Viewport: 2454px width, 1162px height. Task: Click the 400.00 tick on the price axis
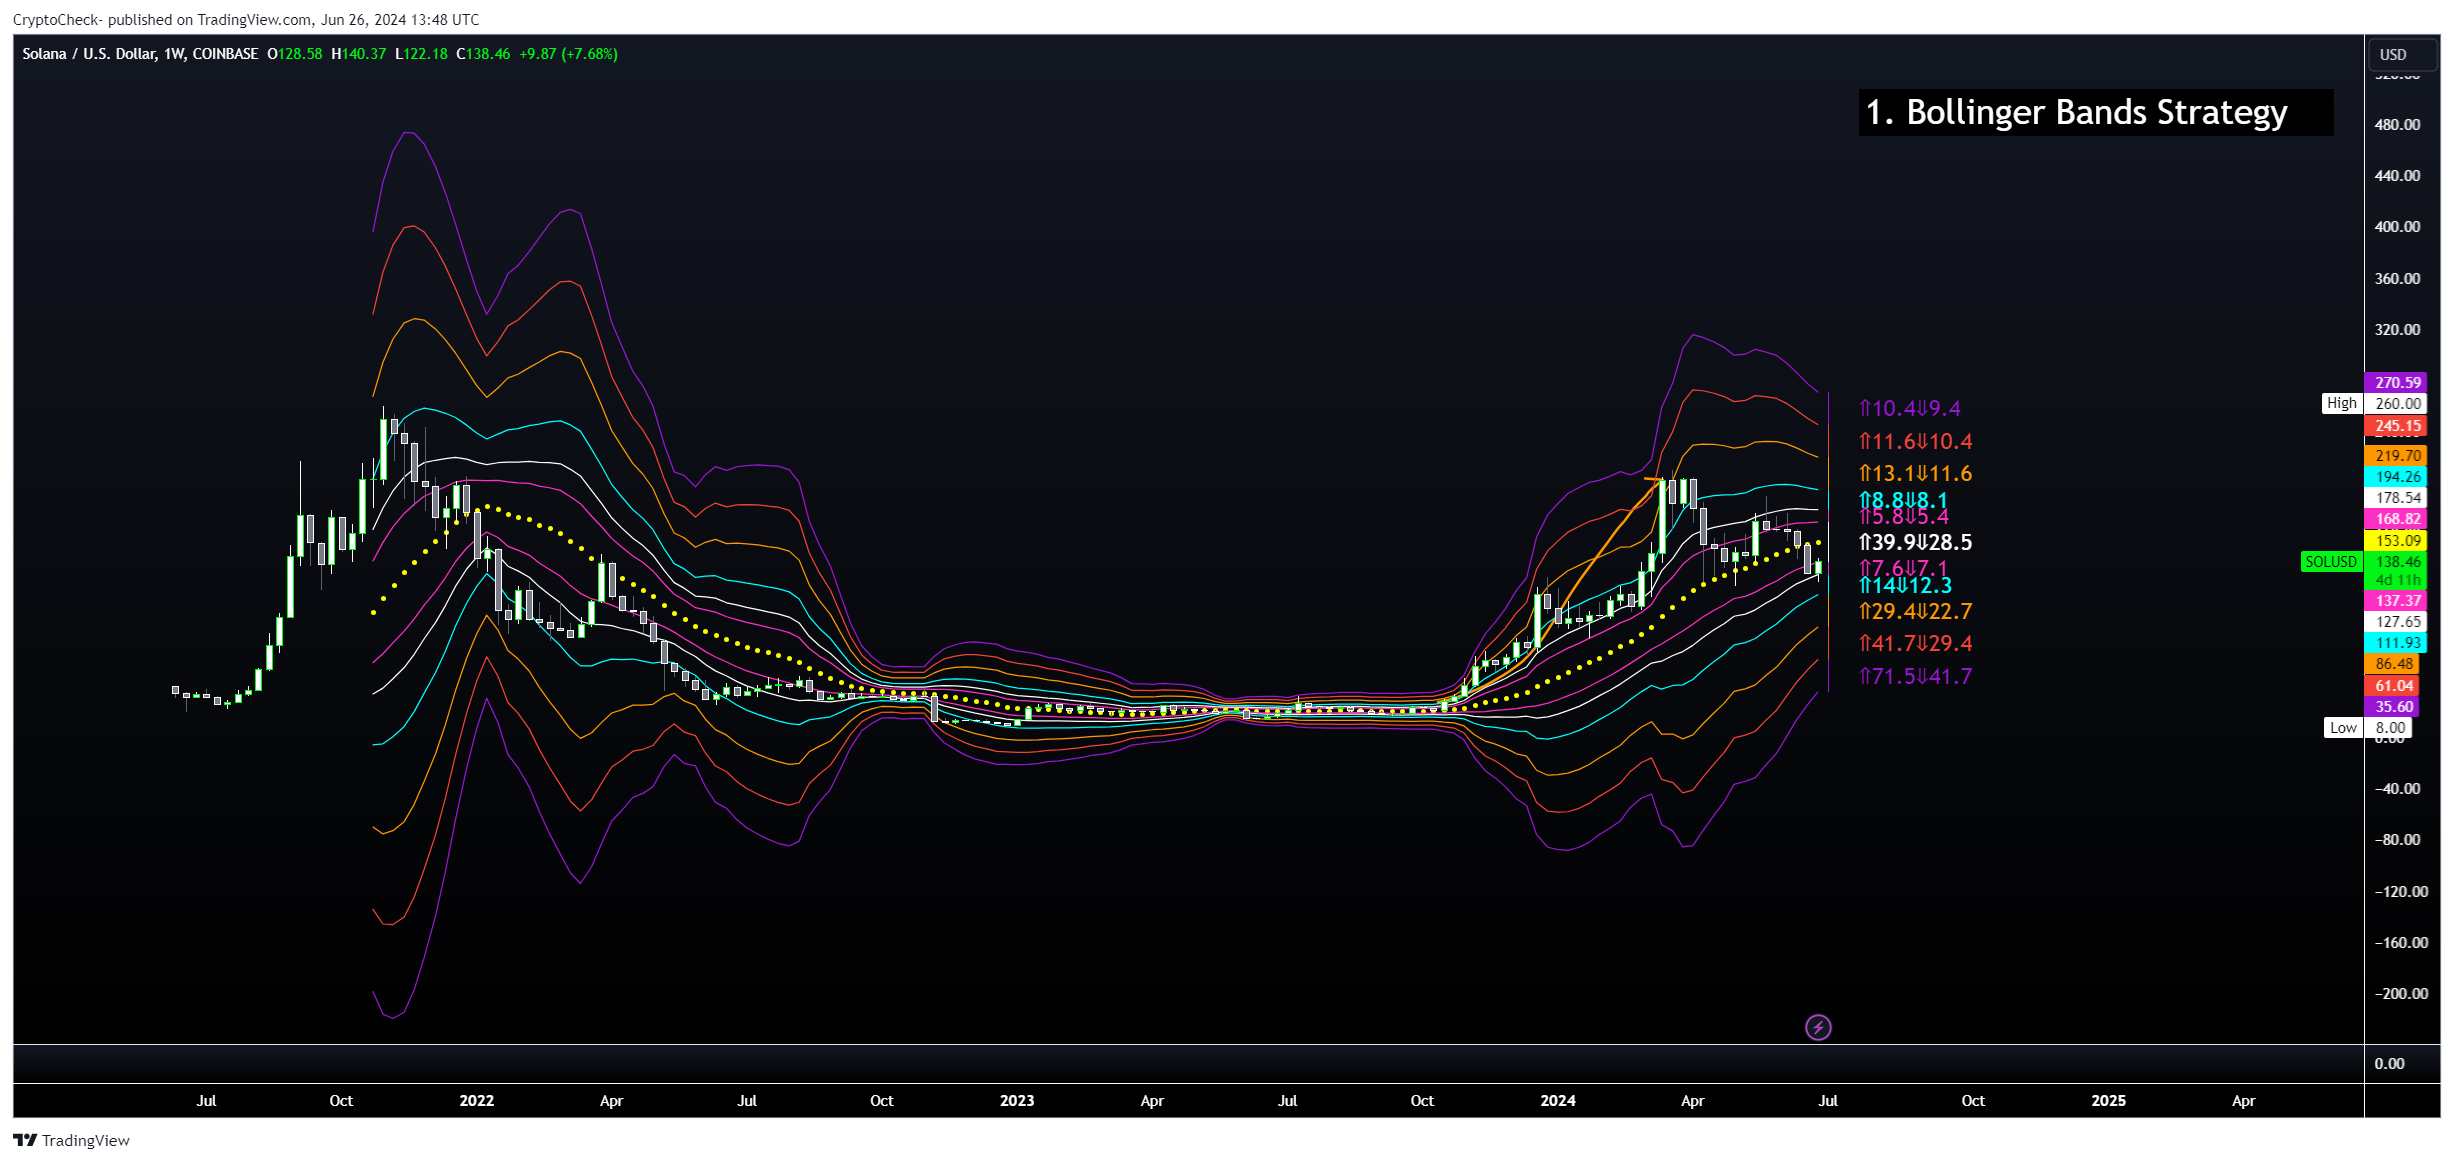point(2397,227)
